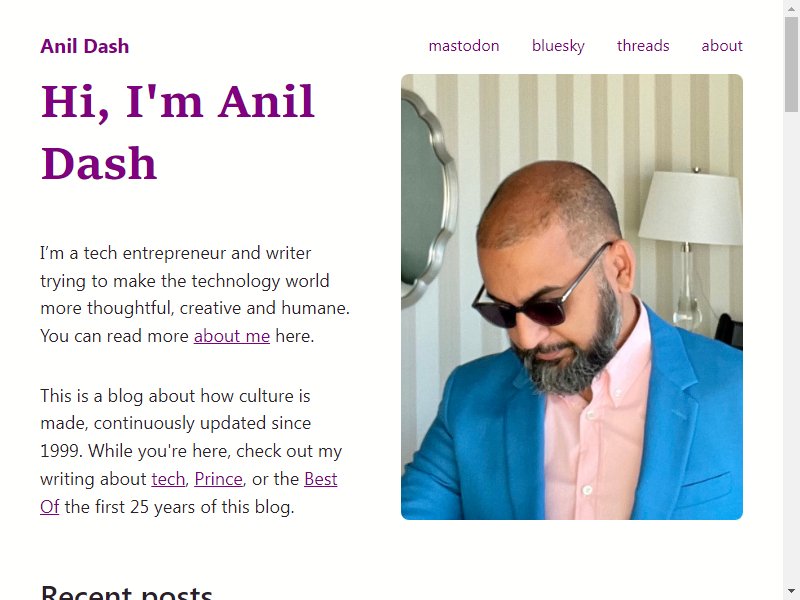Click the intro paragraph about tech entrepreneur
The width and height of the screenshot is (800, 600).
(195, 294)
